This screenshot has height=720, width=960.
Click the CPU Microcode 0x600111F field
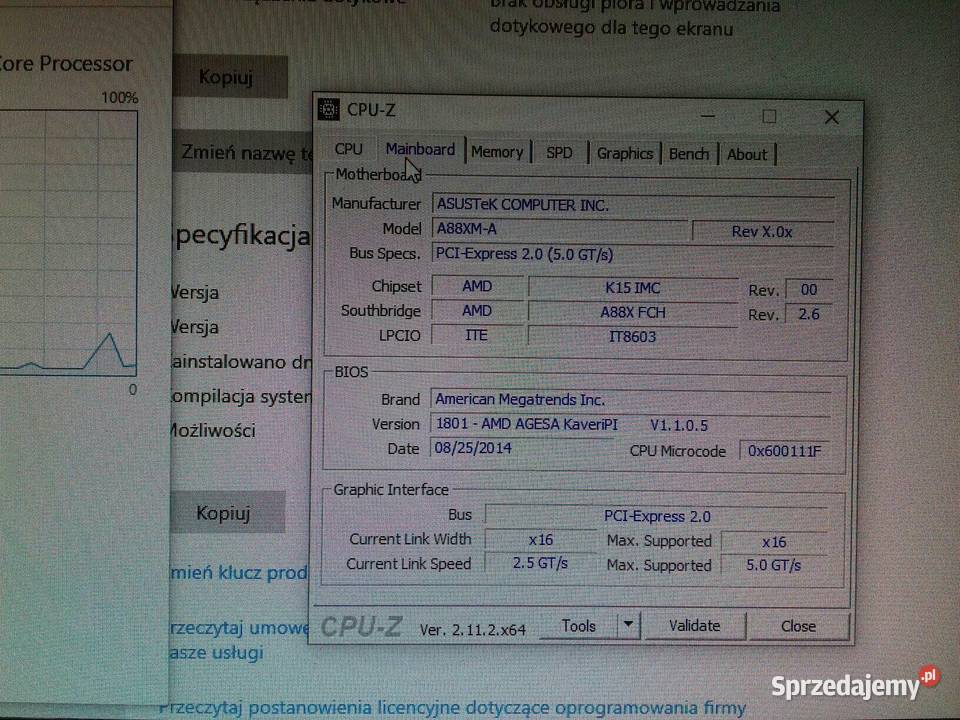tap(784, 451)
